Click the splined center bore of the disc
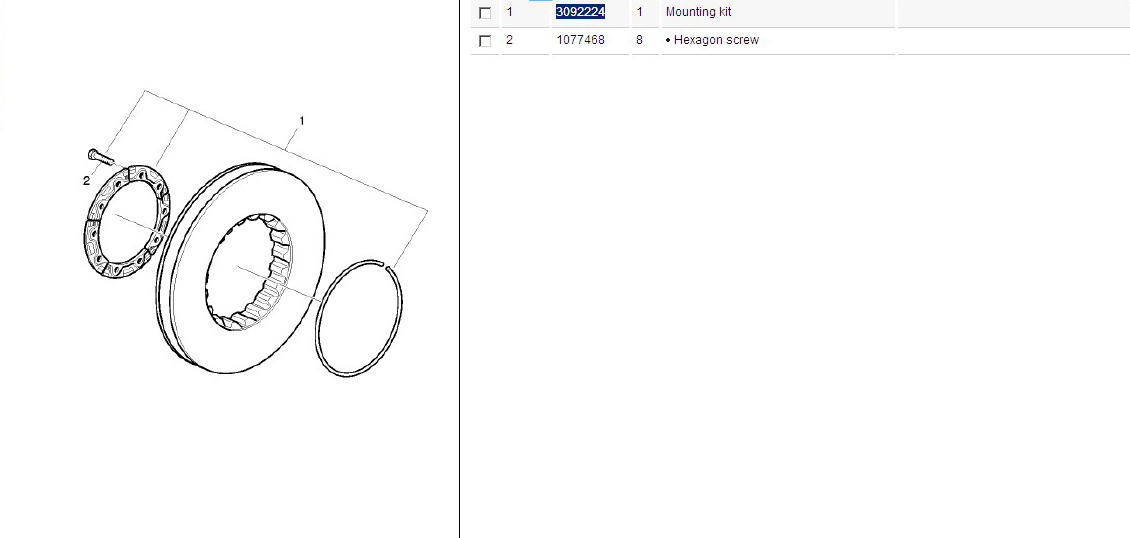Viewport: 1130px width, 538px height. coord(249,273)
